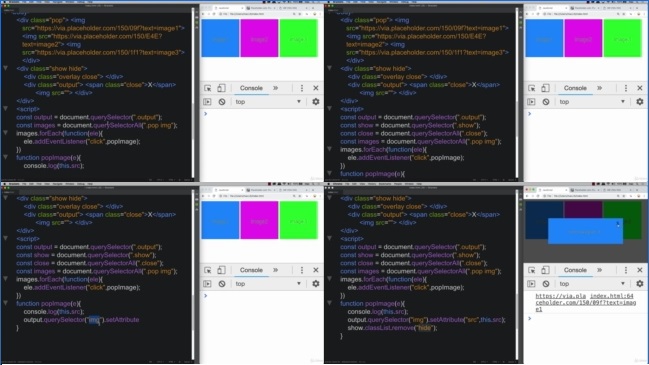Select the inspect element icon in bottom-right panel

[x=532, y=270]
